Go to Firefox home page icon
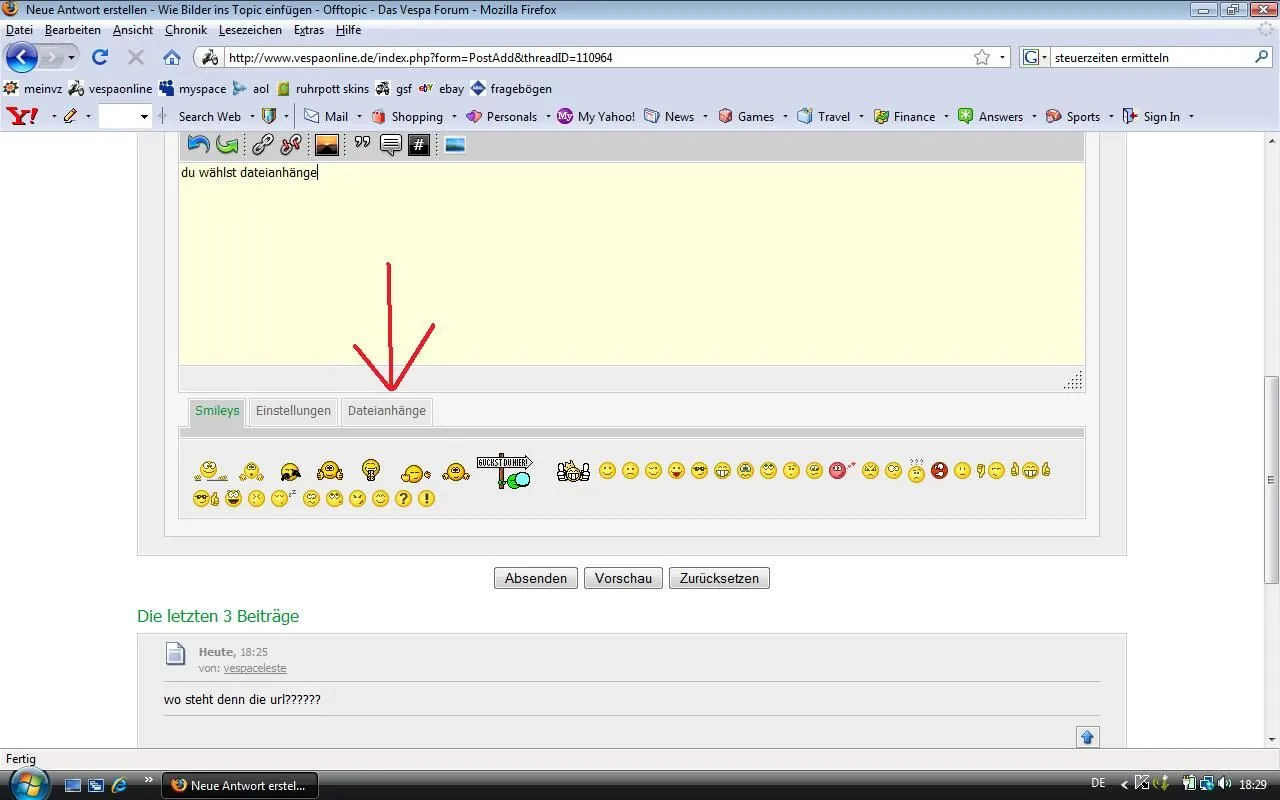Screen dimensions: 1280x800 pos(172,57)
